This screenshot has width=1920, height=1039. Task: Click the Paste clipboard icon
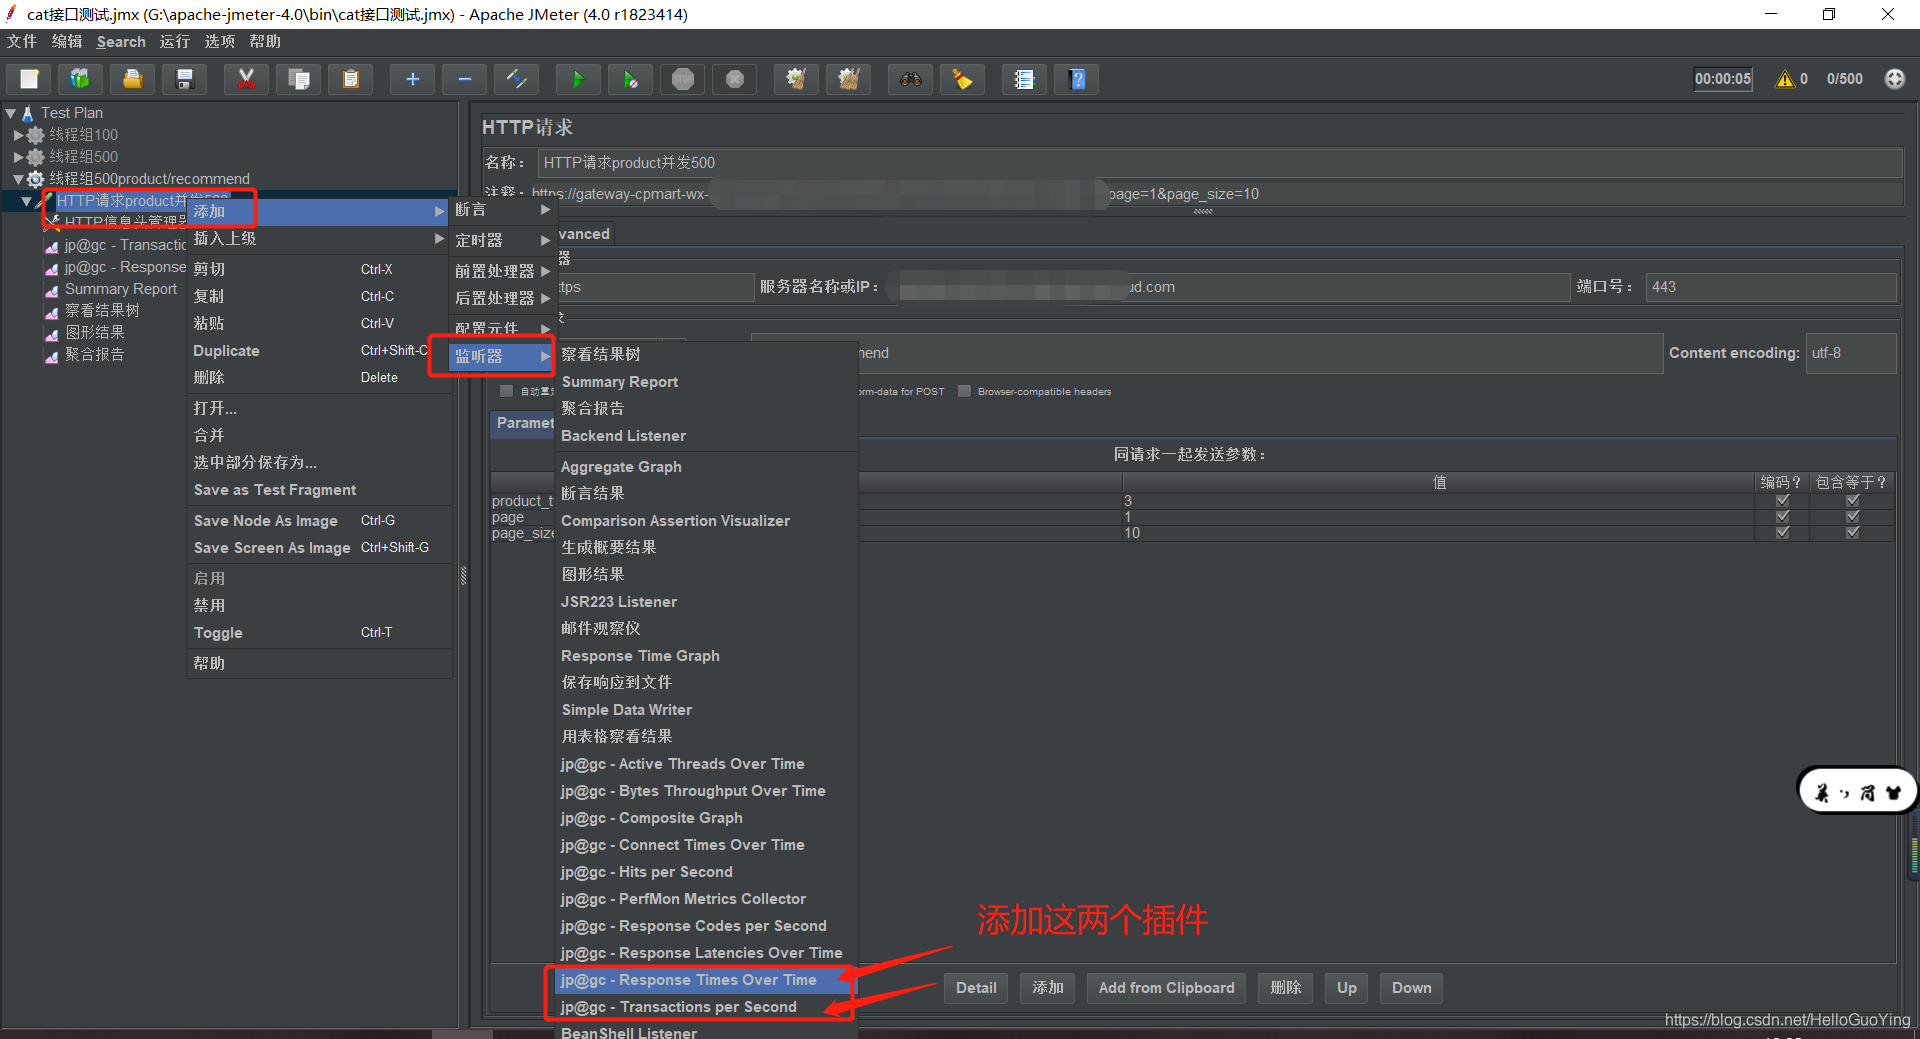point(350,79)
